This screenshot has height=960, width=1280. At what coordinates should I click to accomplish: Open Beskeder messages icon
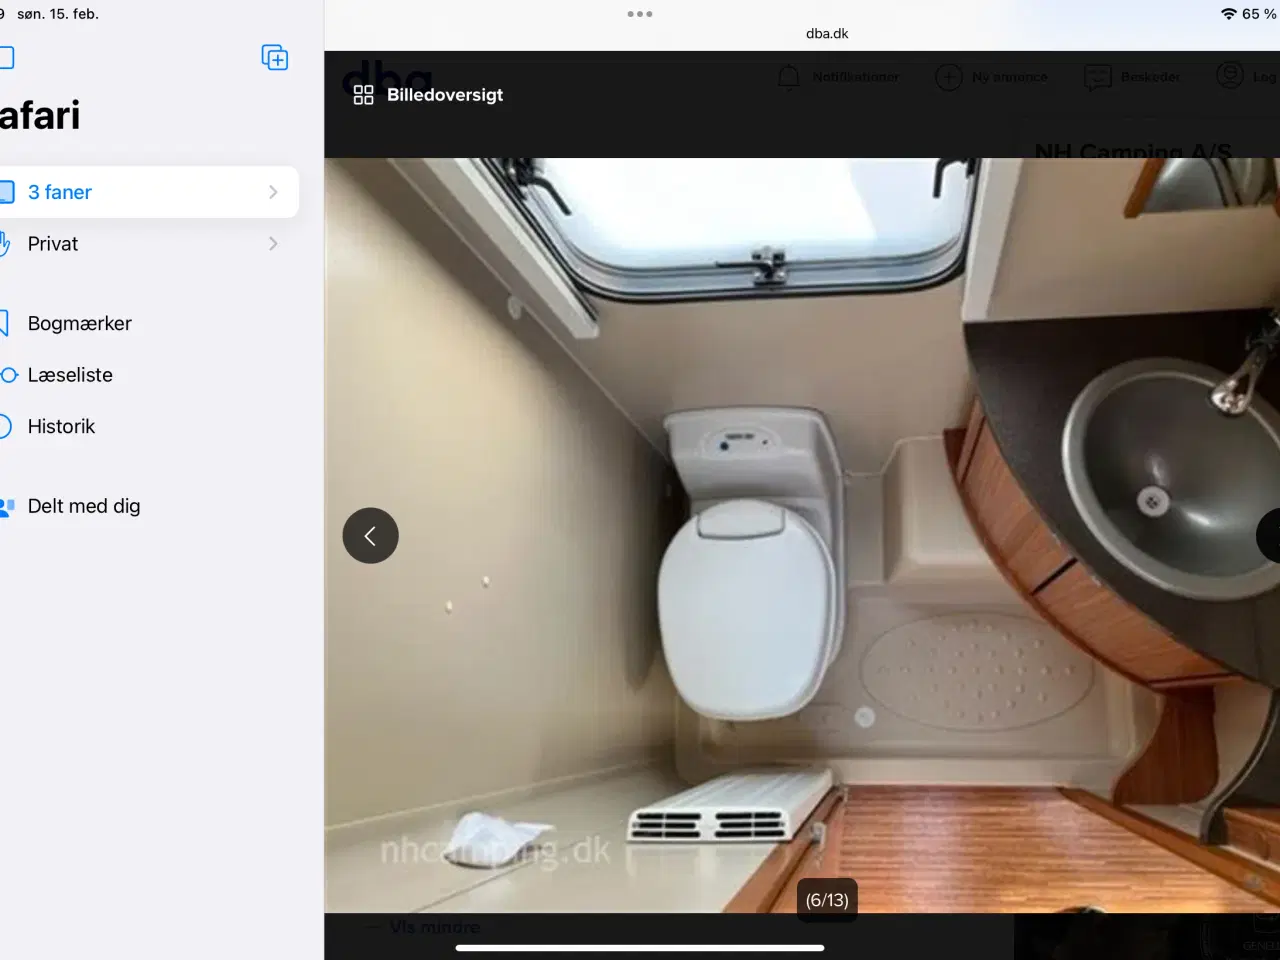click(1098, 77)
